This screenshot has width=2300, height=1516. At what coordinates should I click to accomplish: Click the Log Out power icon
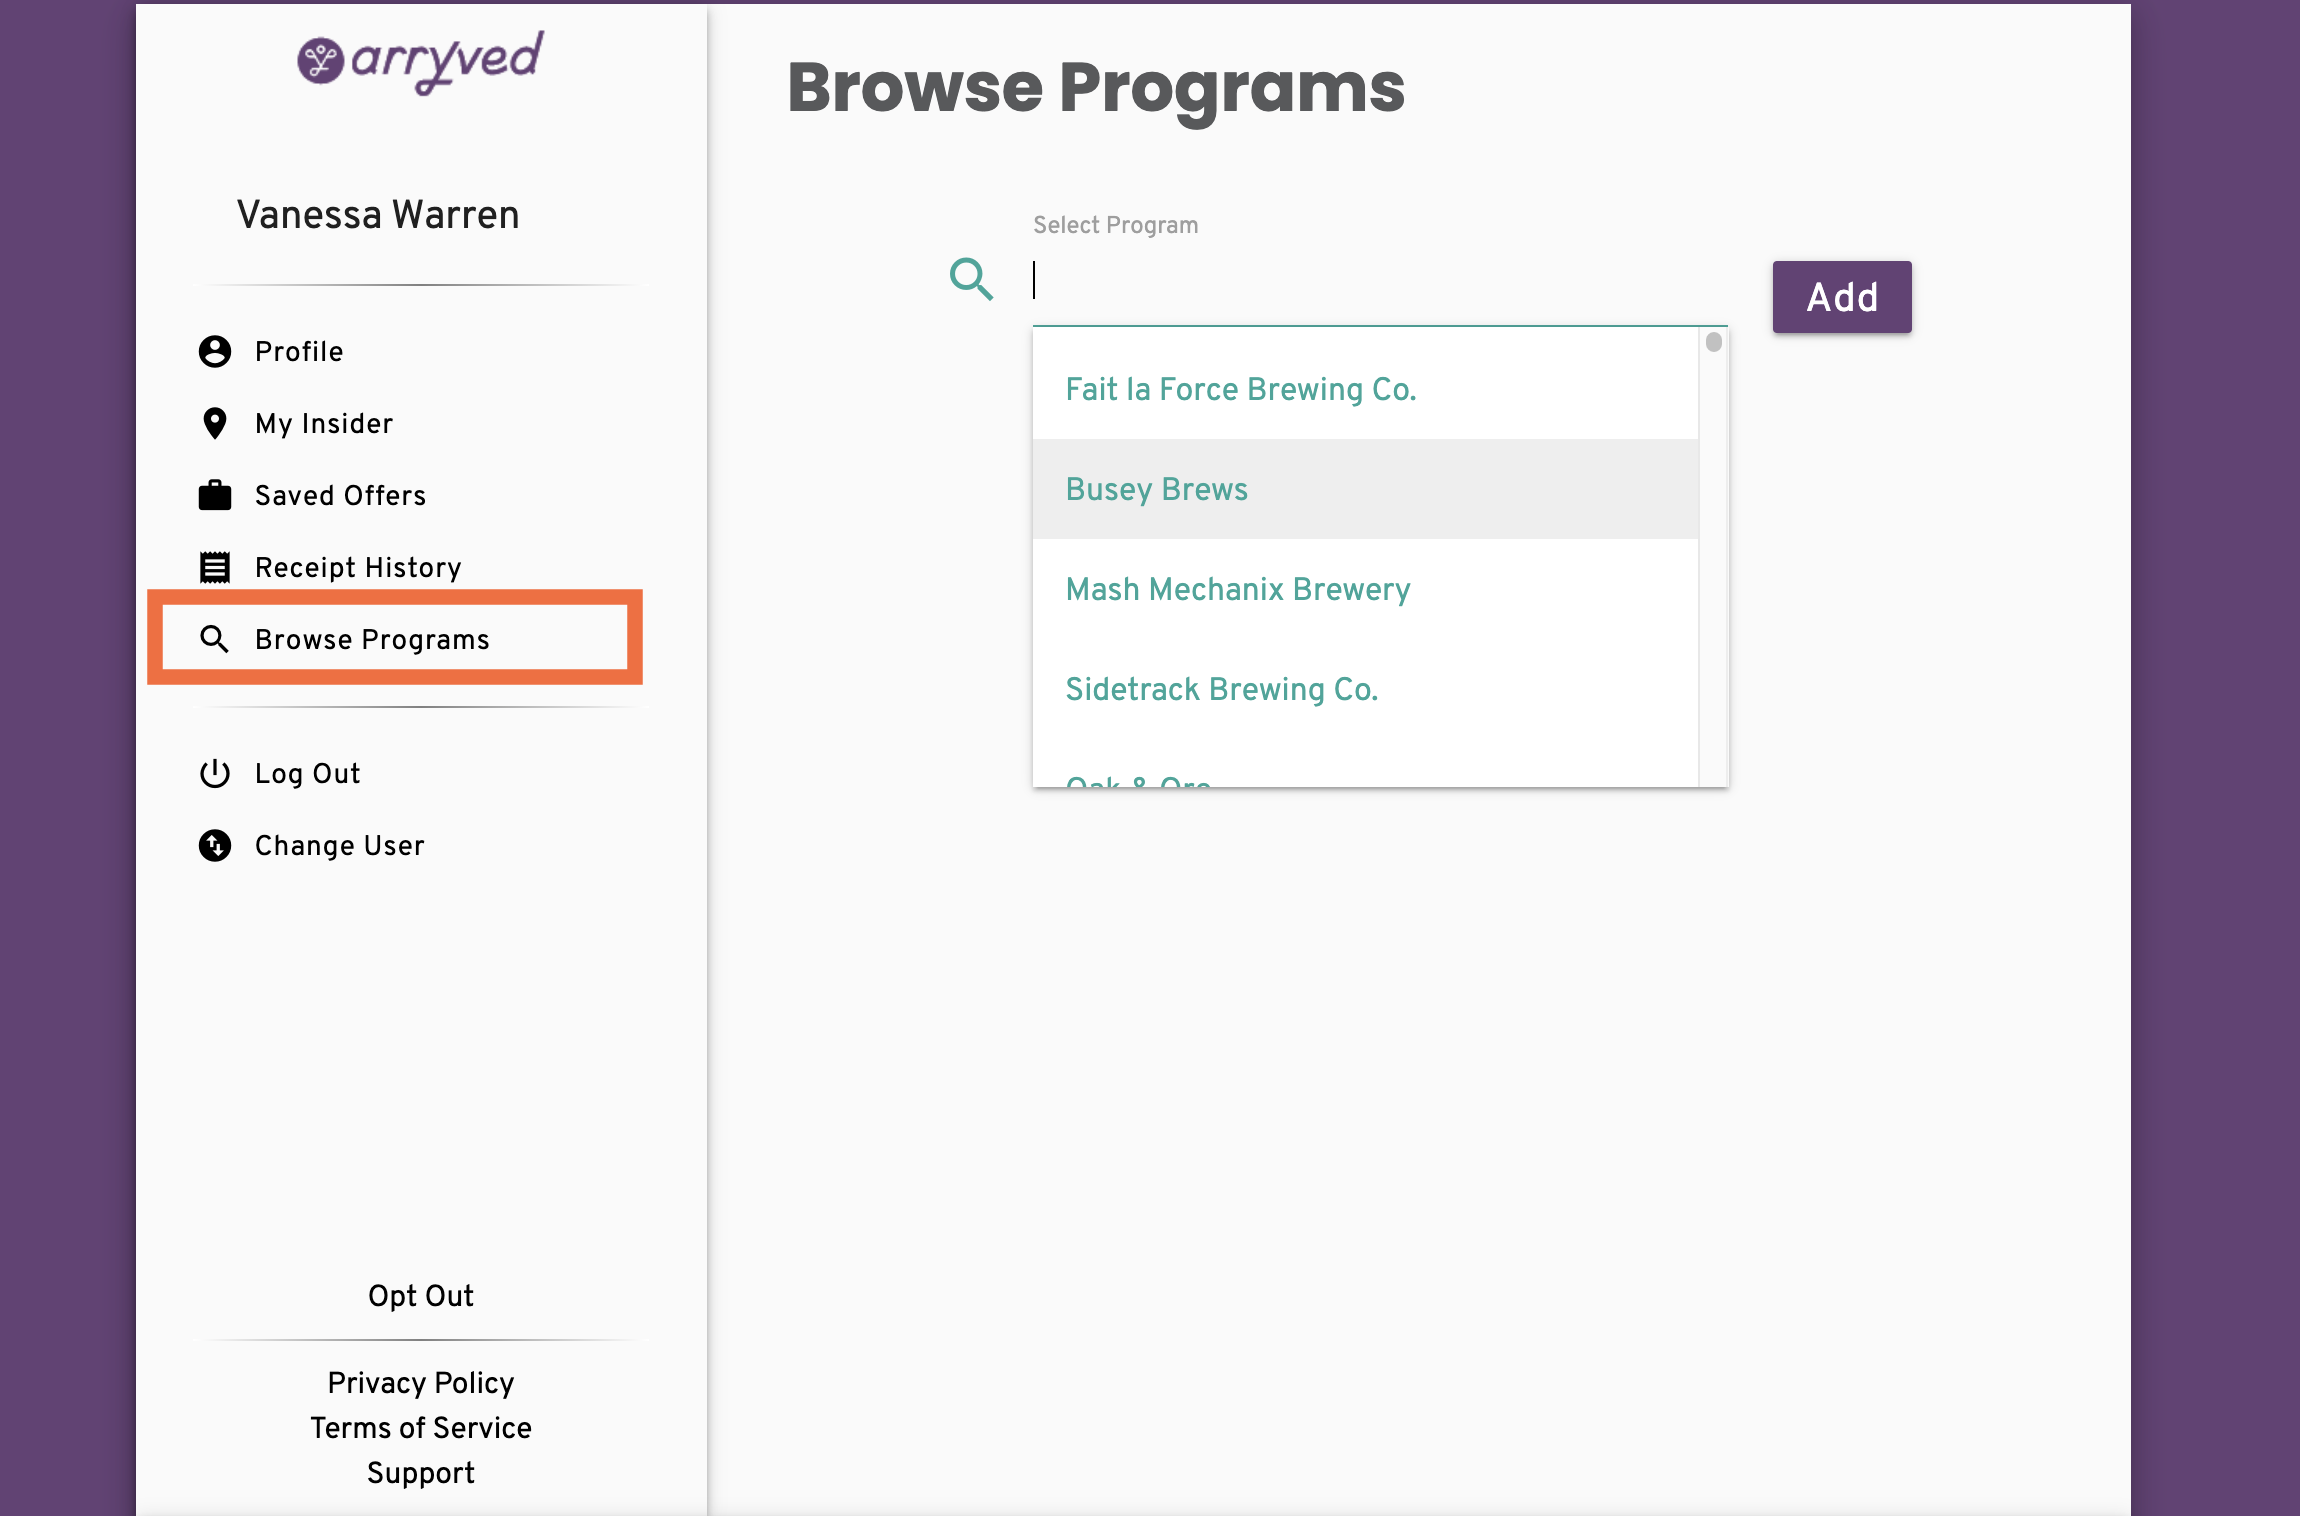pos(215,773)
